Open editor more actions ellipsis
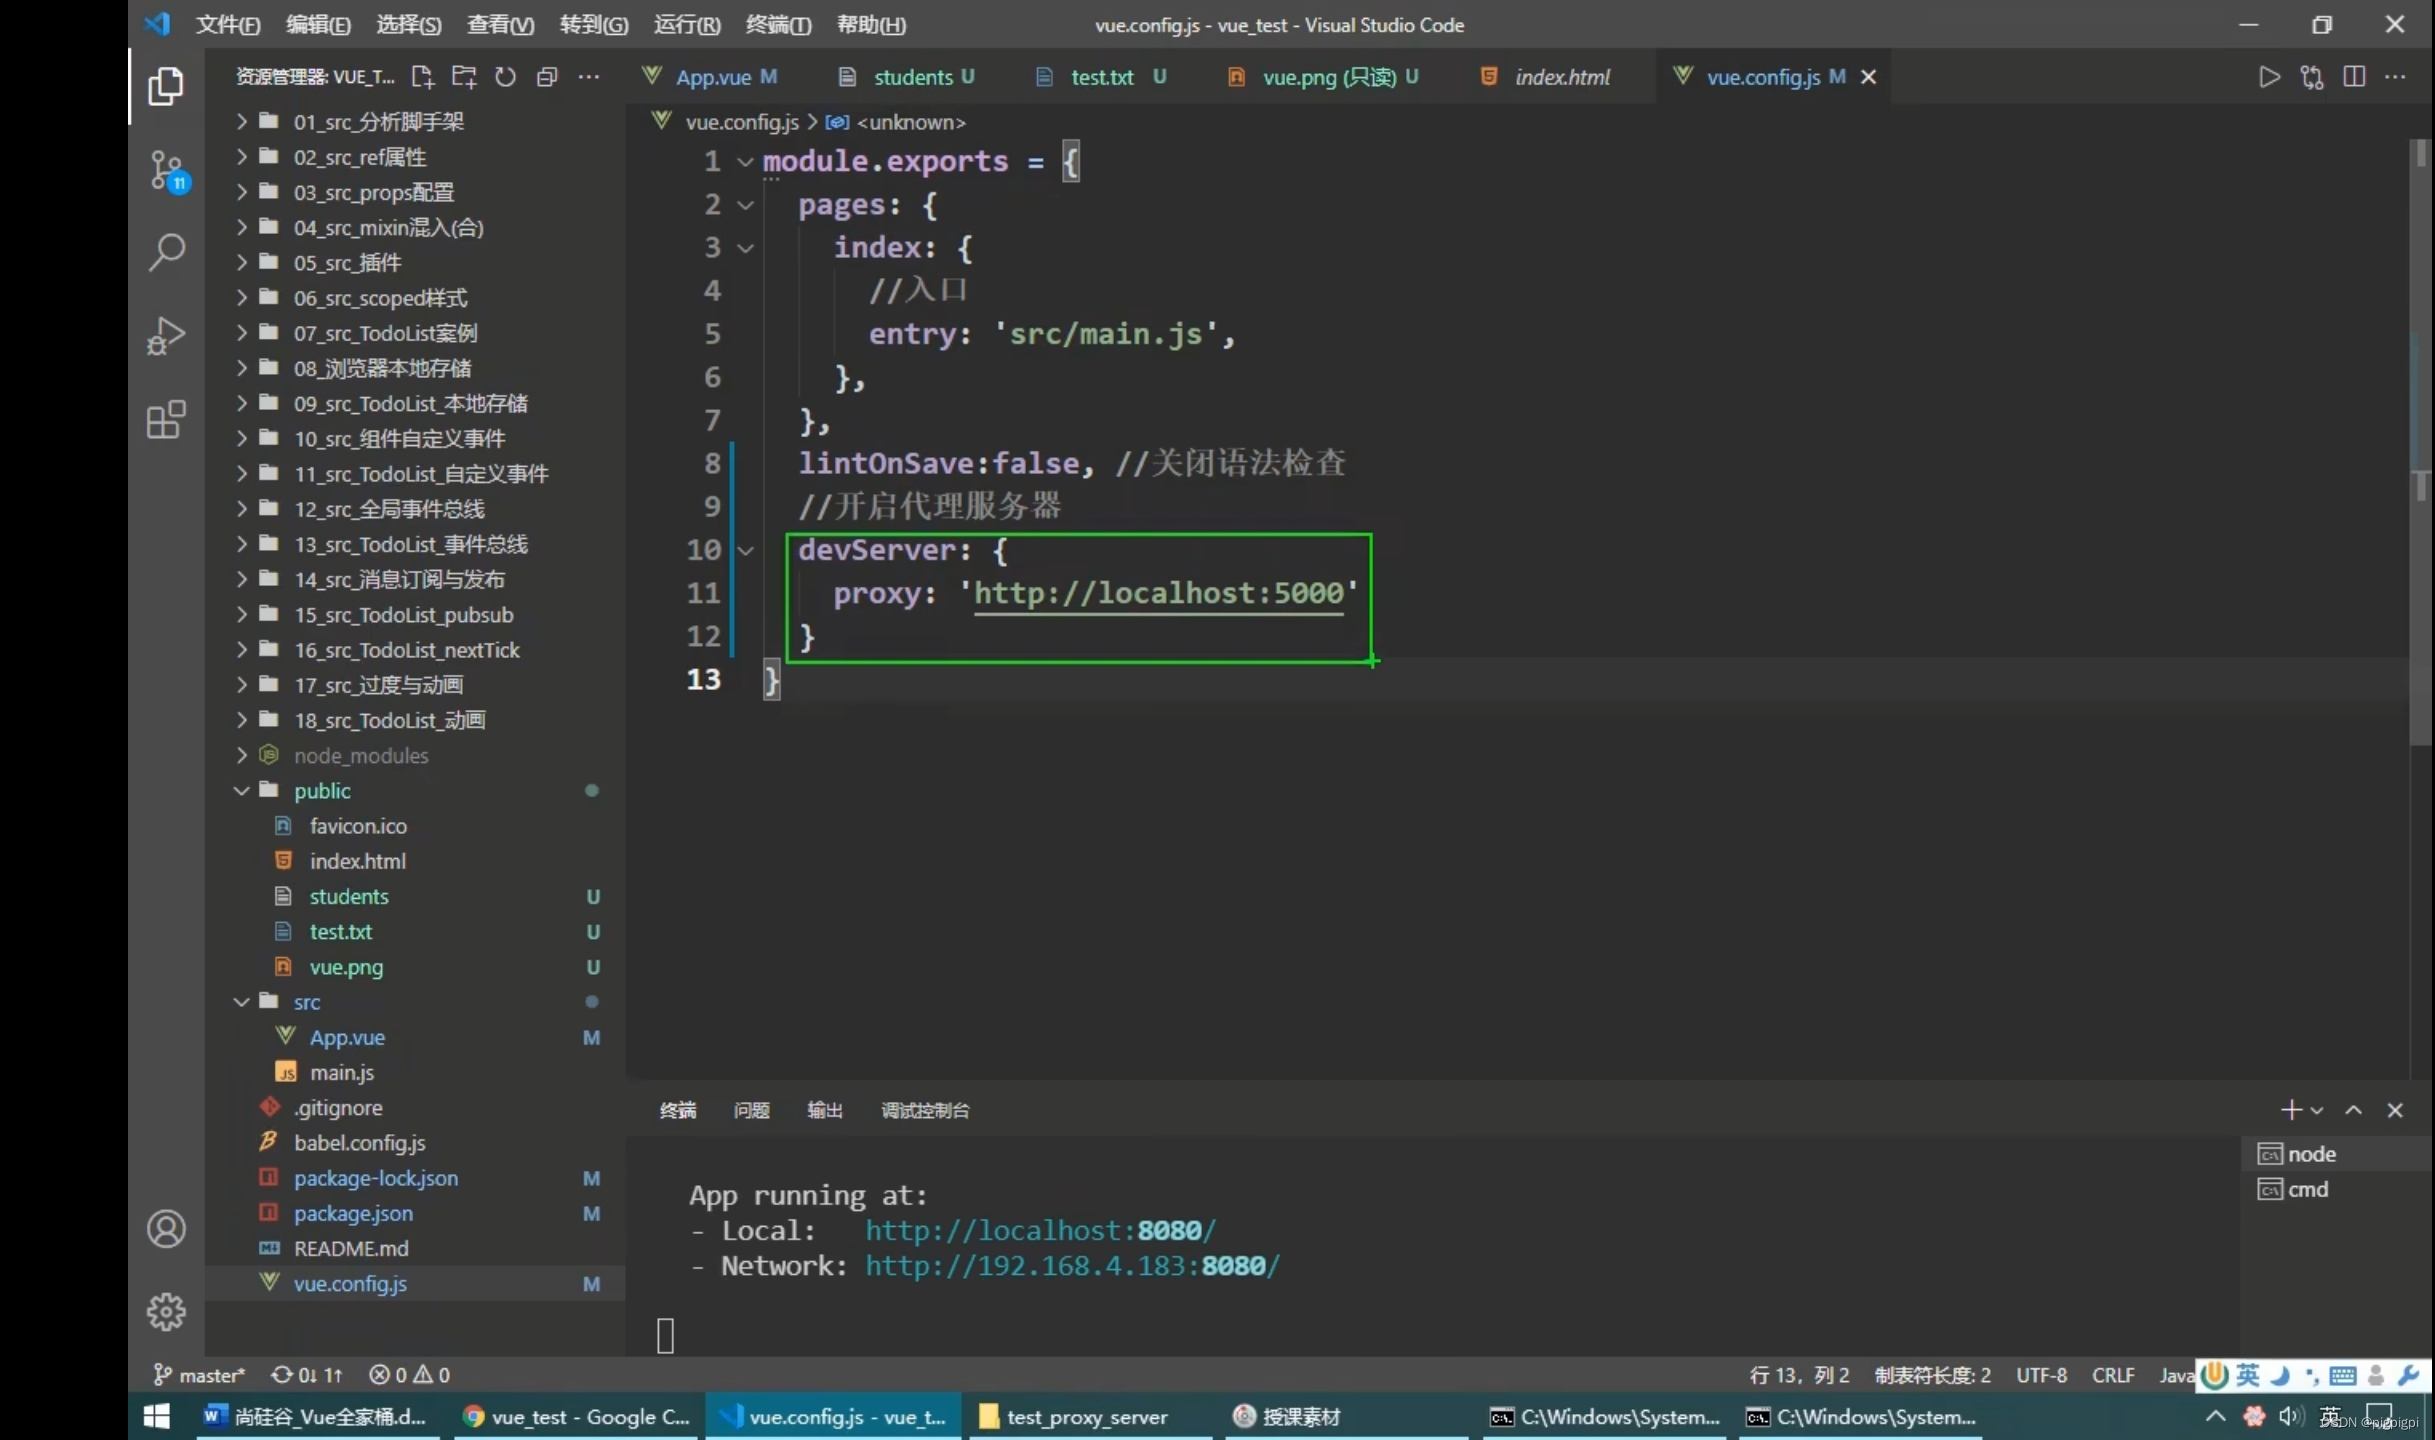Viewport: 2435px width, 1440px height. pos(2395,77)
